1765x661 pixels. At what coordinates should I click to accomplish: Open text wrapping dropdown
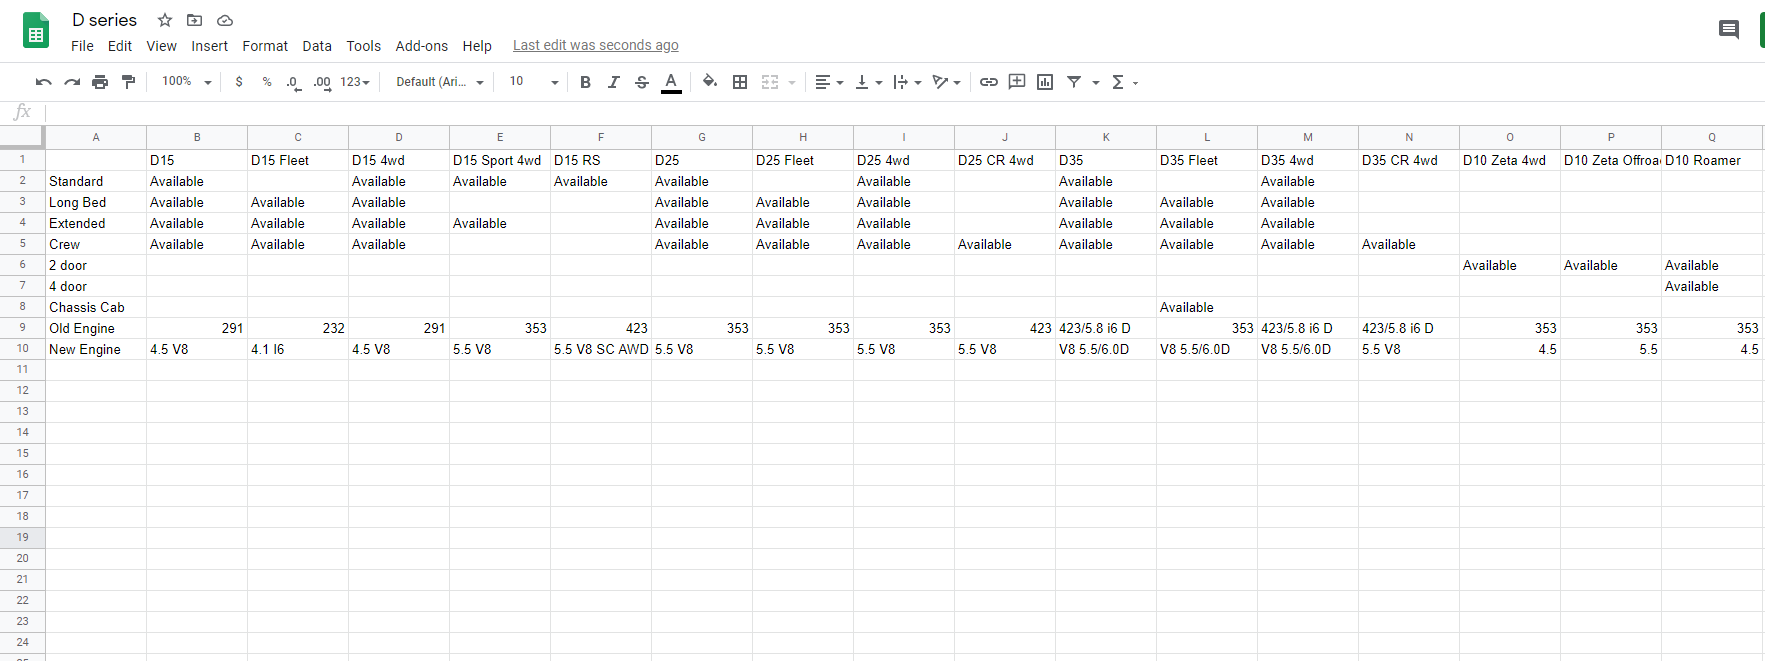(907, 82)
